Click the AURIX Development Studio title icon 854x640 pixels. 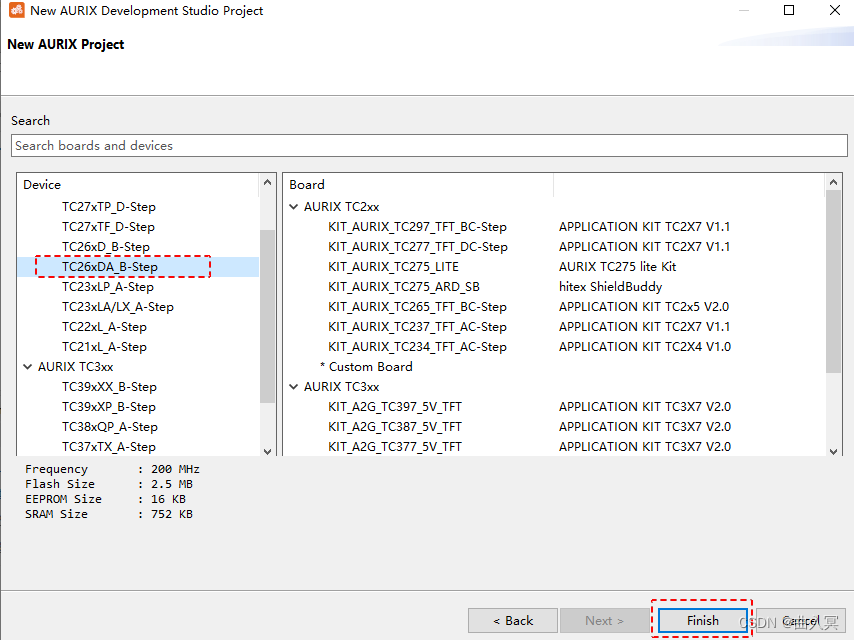(x=16, y=10)
